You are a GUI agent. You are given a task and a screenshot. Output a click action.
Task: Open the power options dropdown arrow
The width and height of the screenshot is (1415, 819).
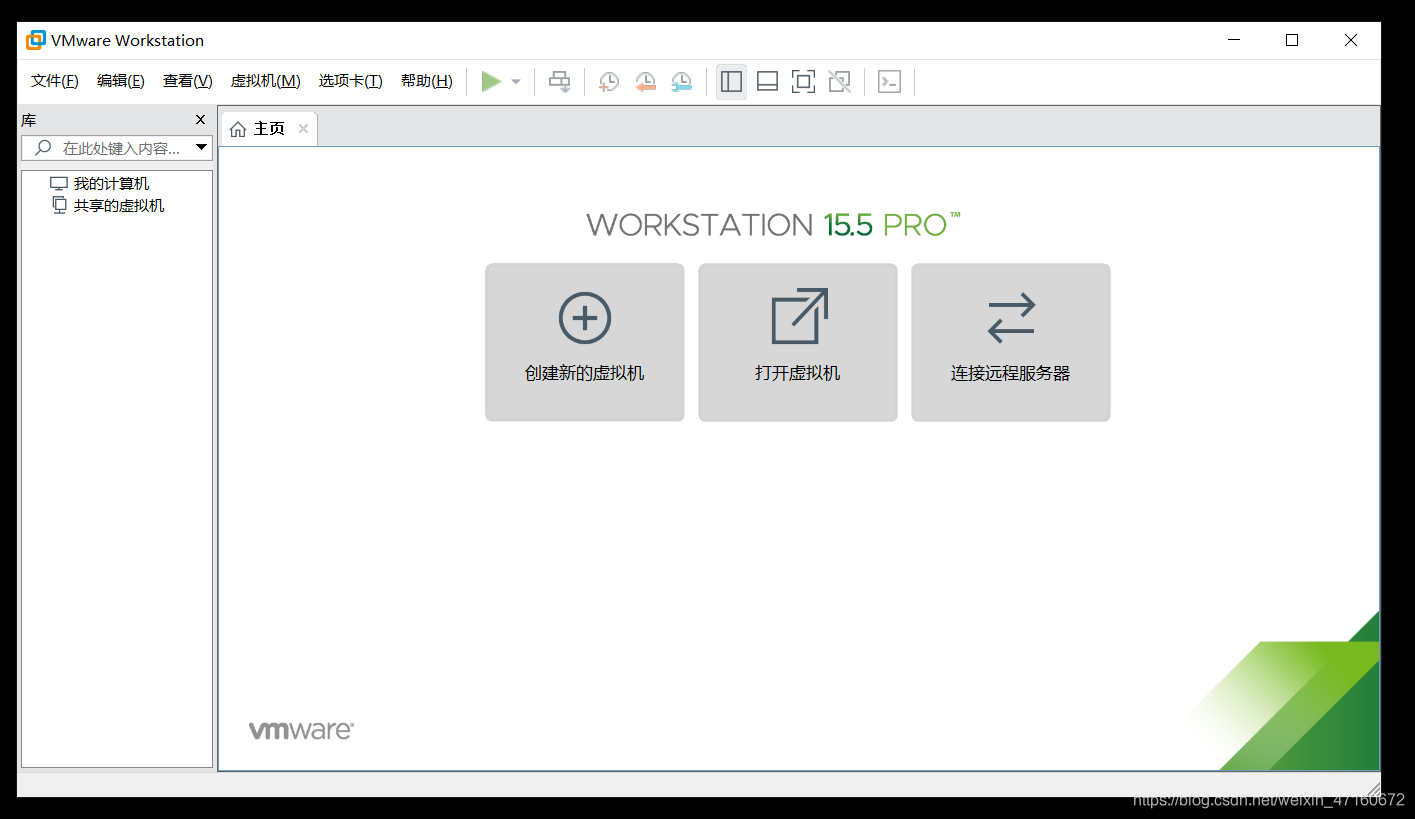pos(516,82)
